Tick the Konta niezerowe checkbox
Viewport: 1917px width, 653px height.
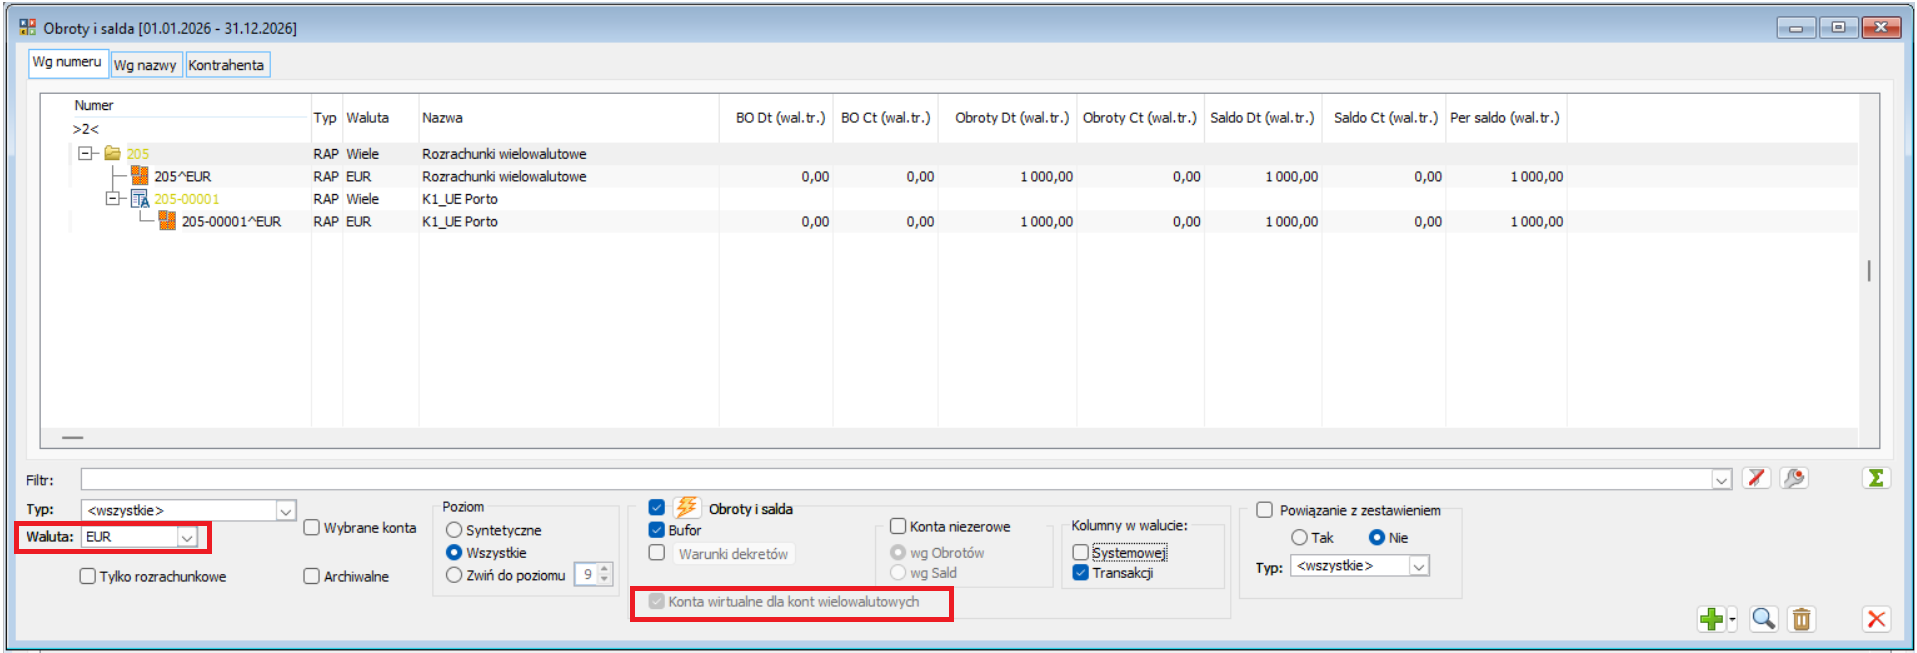tap(898, 526)
